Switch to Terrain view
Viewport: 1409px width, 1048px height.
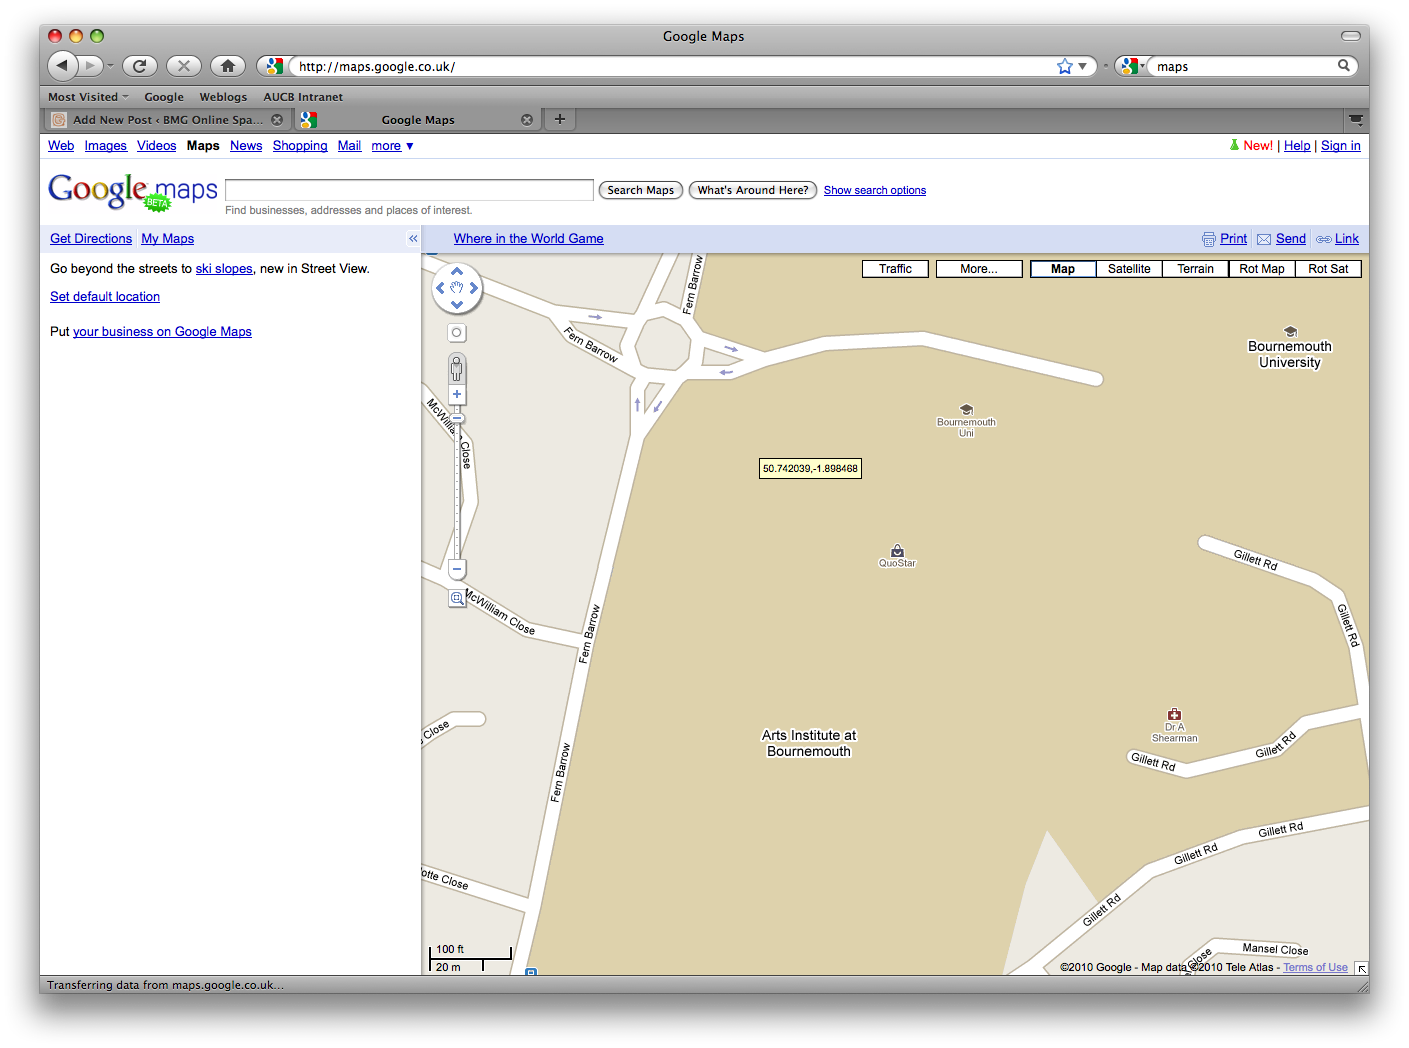point(1195,269)
